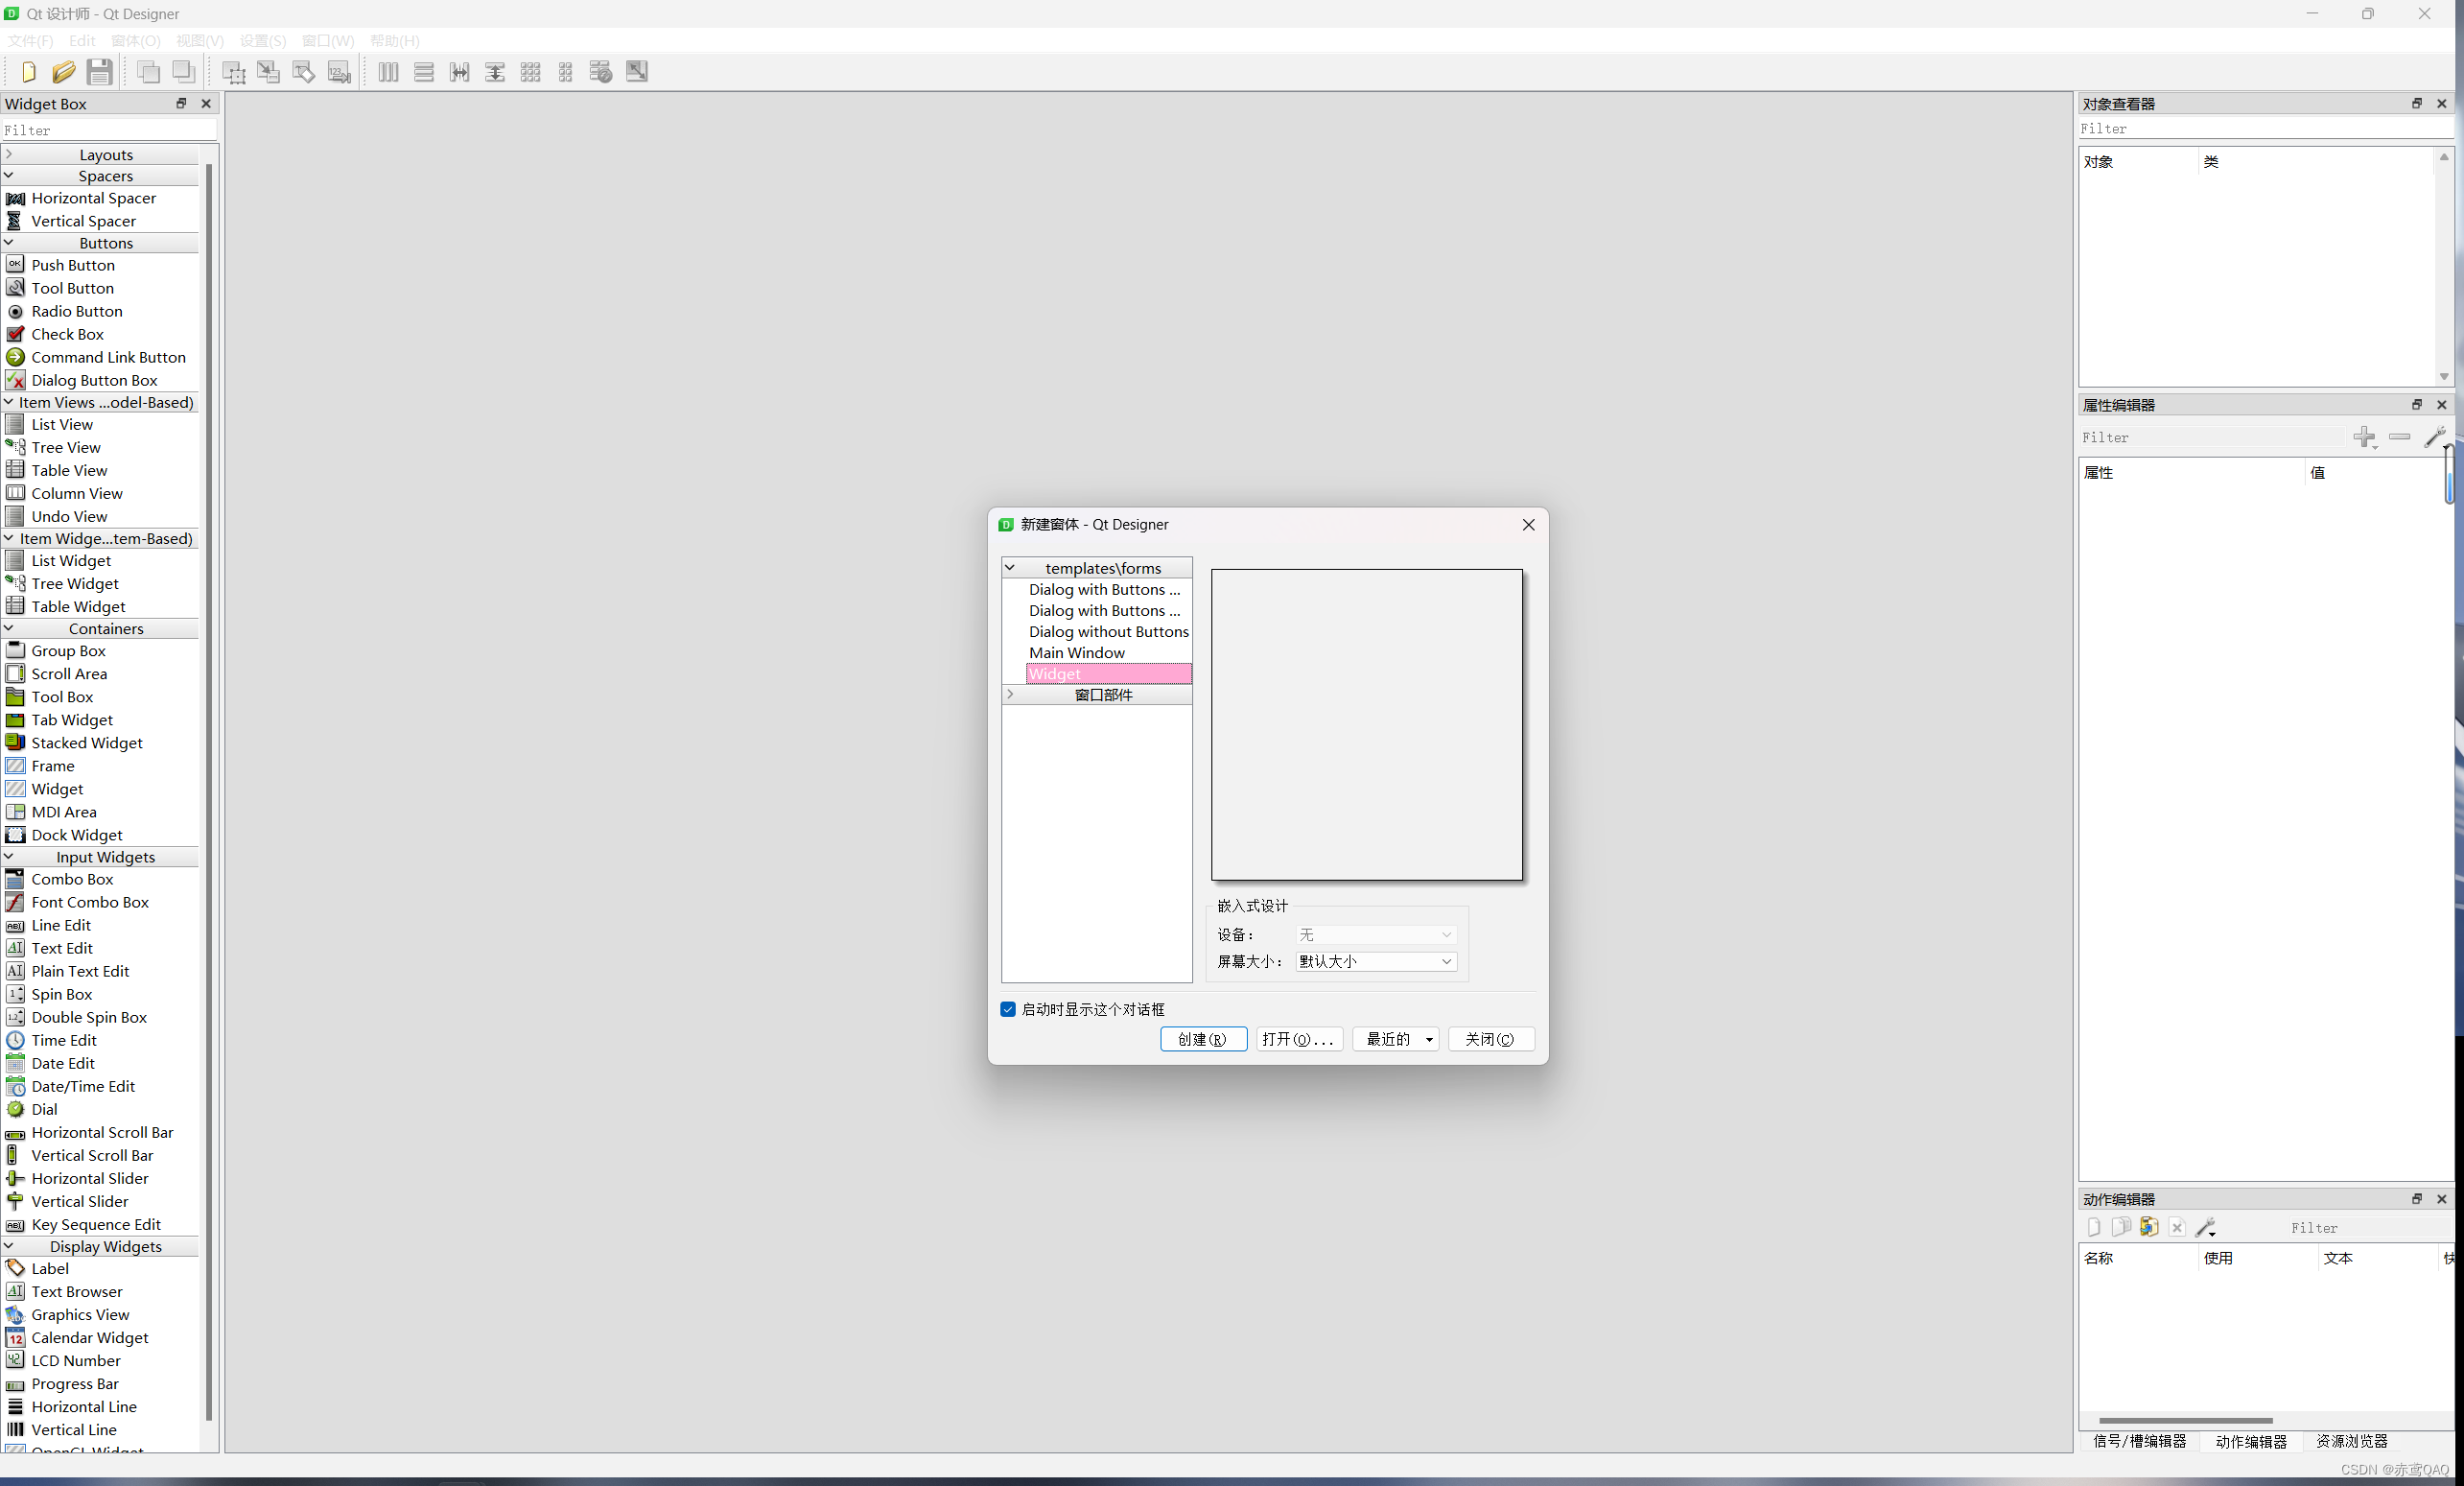
Task: Click the Form Layout toolbar icon
Action: point(566,72)
